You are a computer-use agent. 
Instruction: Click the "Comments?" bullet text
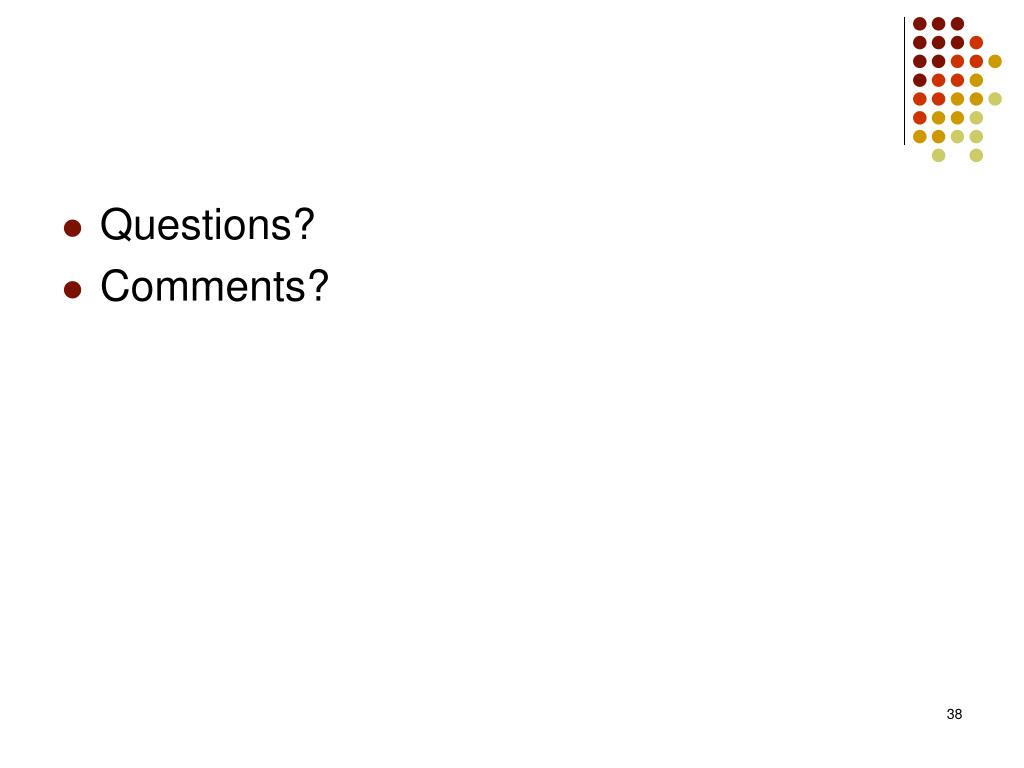[214, 286]
